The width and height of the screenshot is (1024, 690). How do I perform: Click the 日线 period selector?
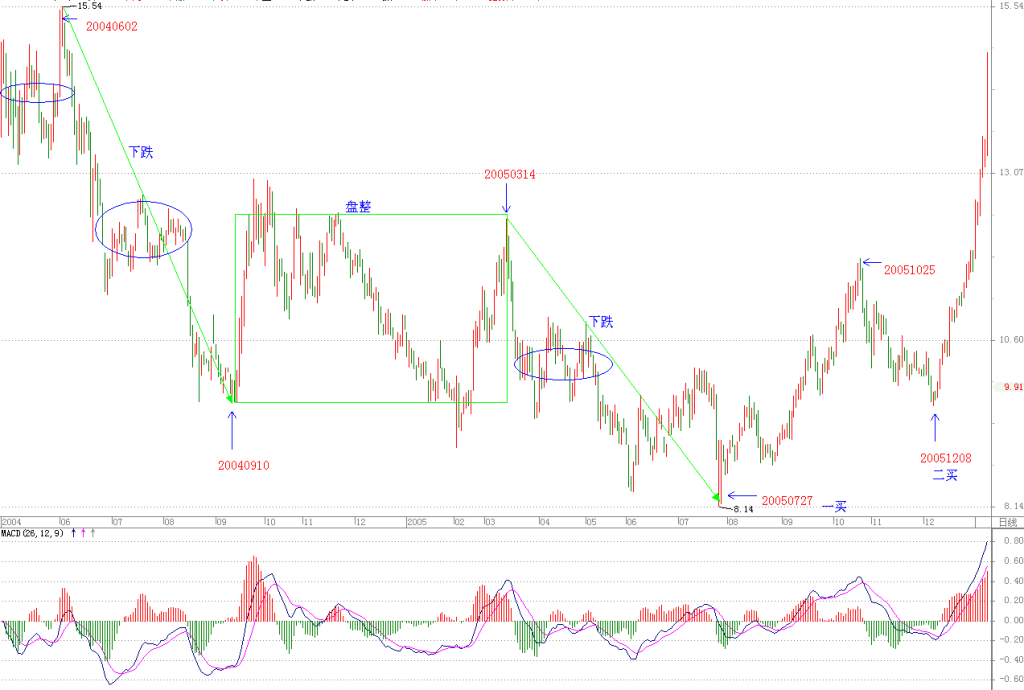coord(1008,522)
